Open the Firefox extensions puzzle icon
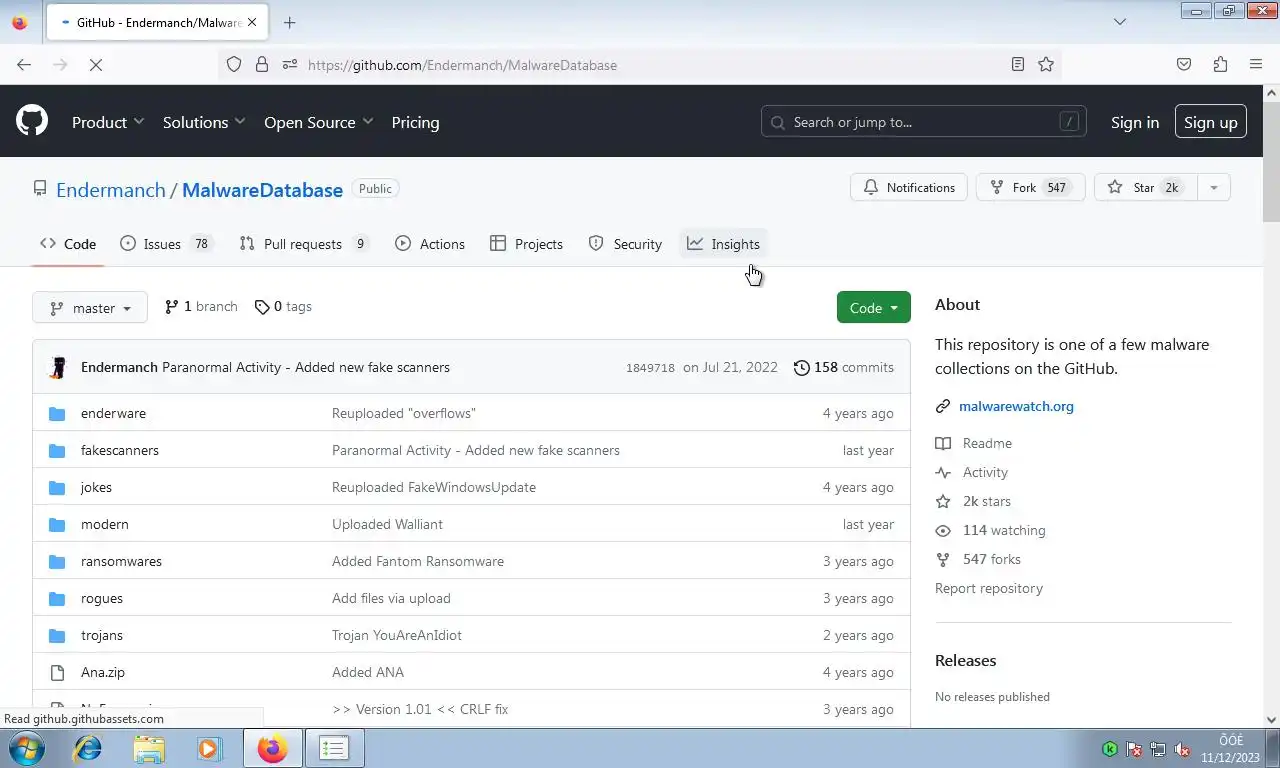Image resolution: width=1280 pixels, height=768 pixels. (1220, 64)
